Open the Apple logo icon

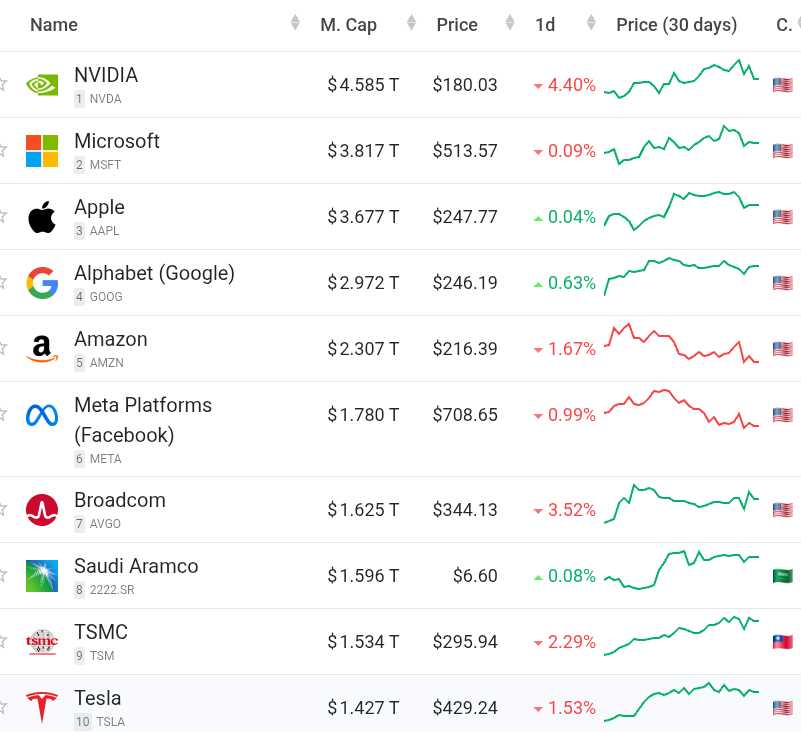(42, 217)
